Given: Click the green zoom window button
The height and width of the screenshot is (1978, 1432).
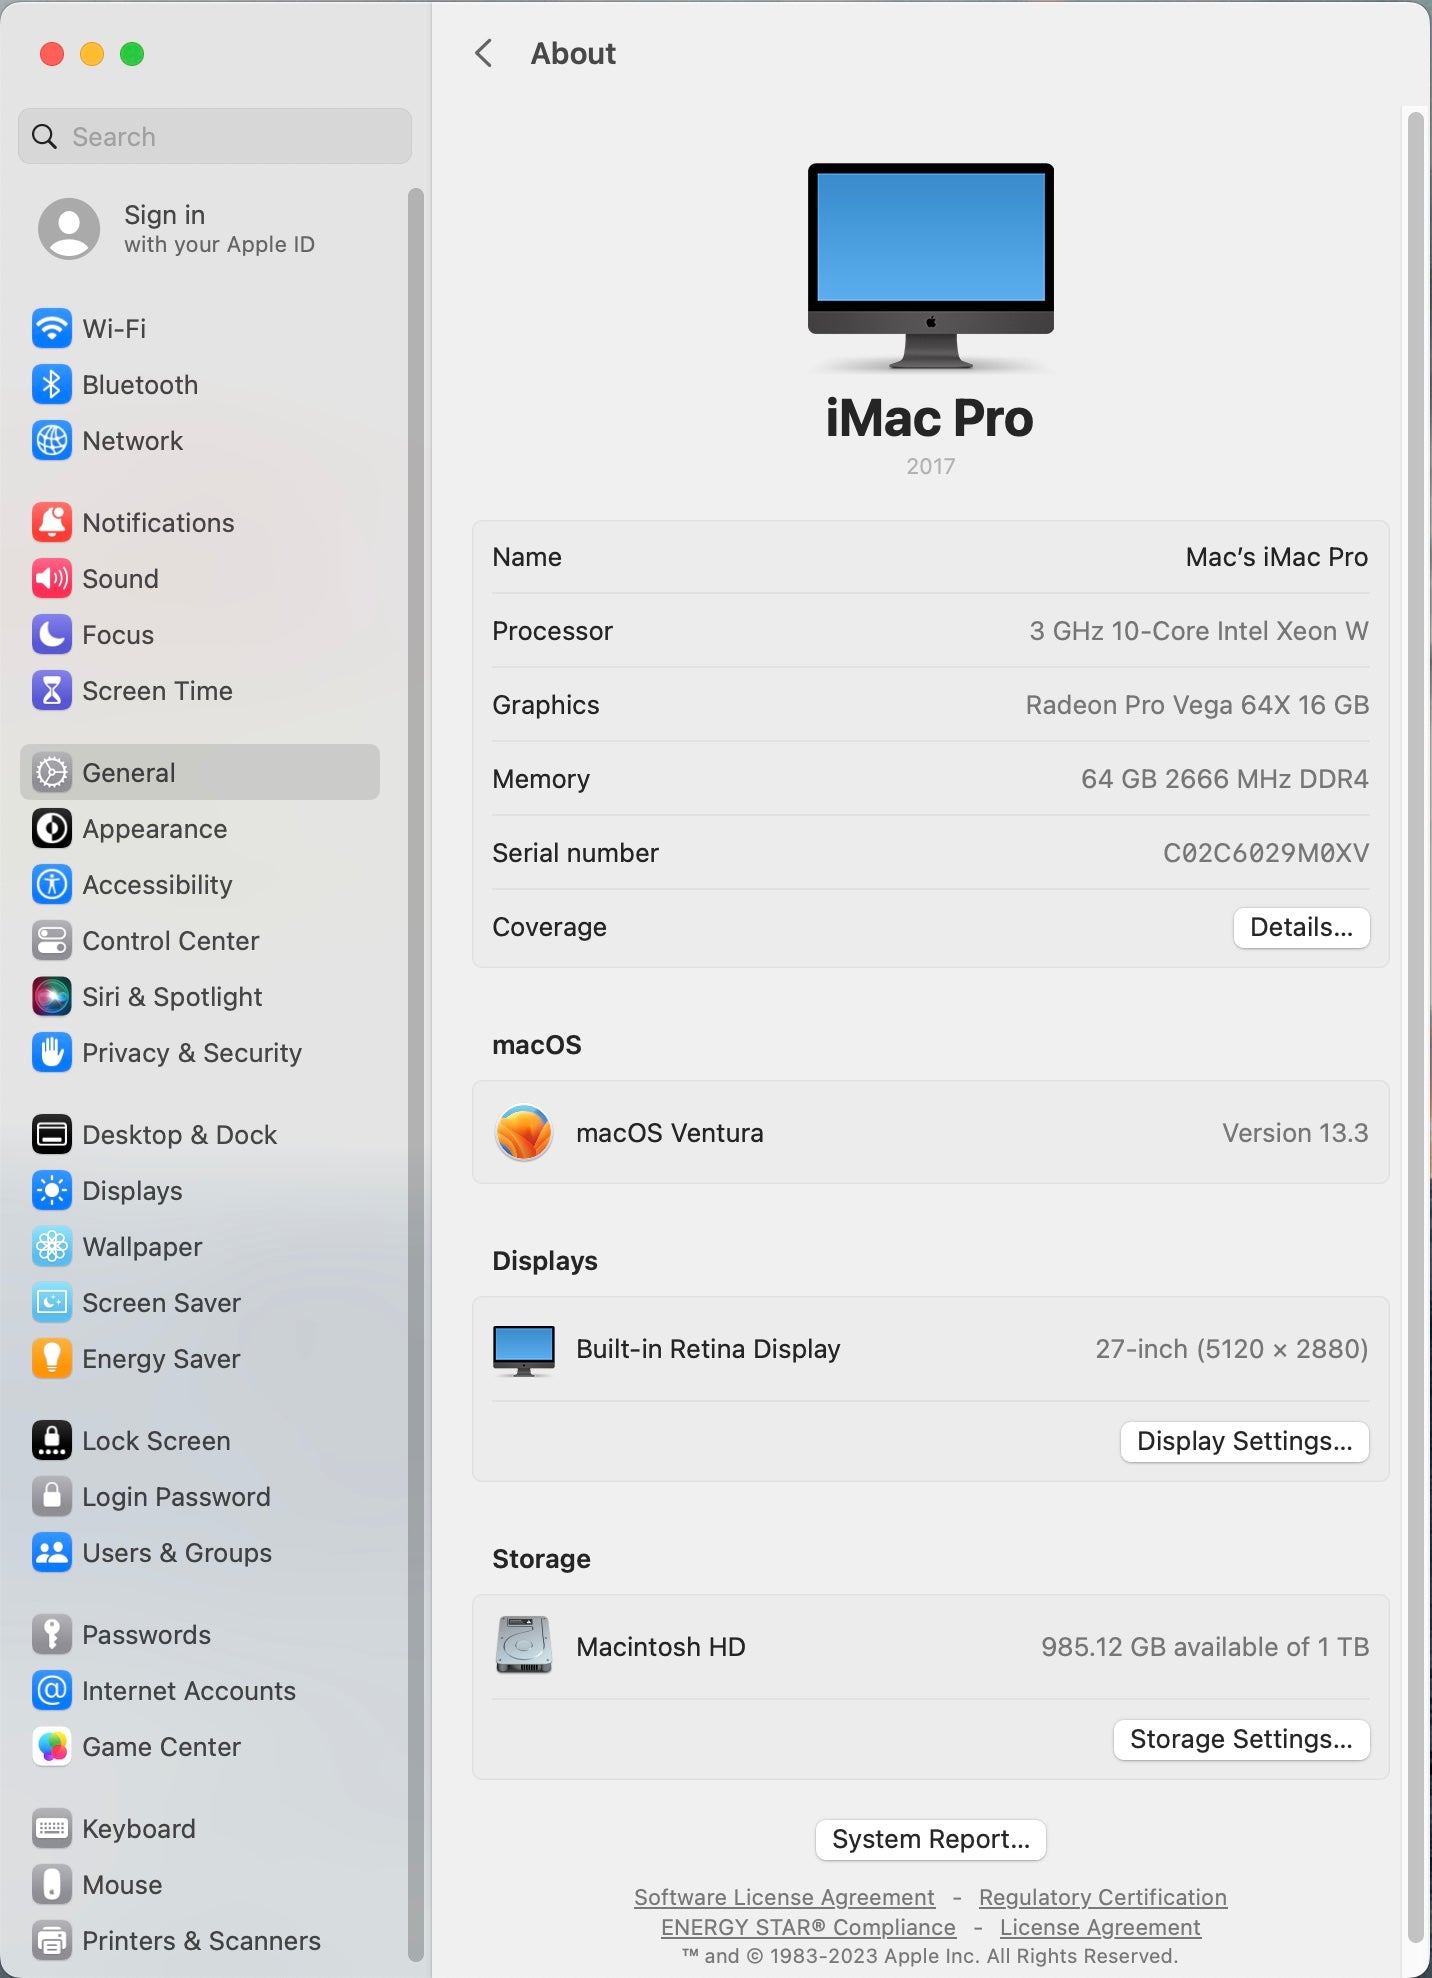Looking at the screenshot, I should [132, 54].
